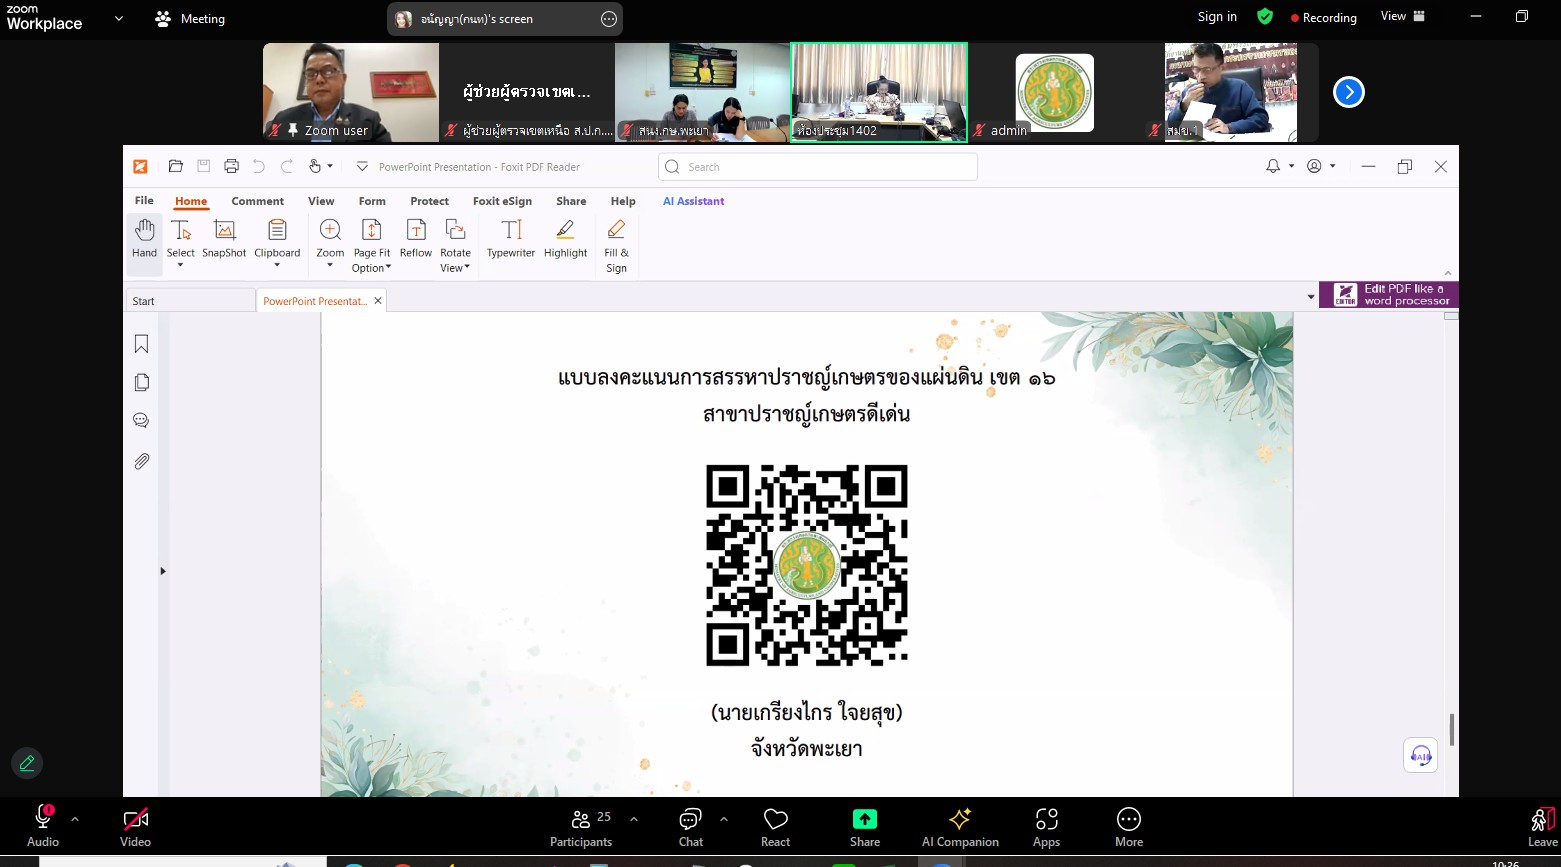Viewport: 1561px width, 867px height.
Task: Expand chat options caret
Action: pyautogui.click(x=724, y=819)
